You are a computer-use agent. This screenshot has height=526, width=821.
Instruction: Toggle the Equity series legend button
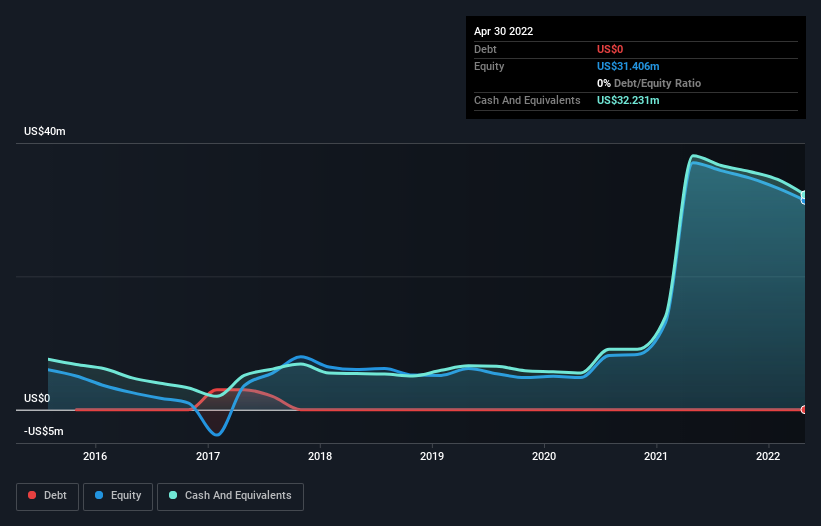pos(118,496)
